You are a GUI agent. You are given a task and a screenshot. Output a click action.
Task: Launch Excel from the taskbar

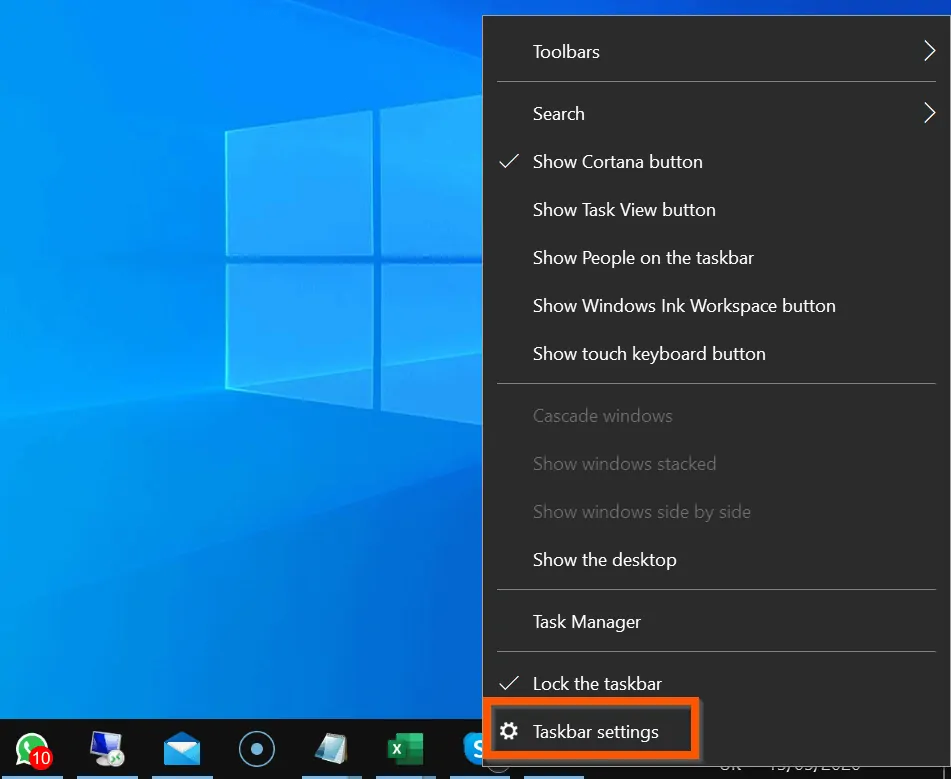[x=405, y=749]
